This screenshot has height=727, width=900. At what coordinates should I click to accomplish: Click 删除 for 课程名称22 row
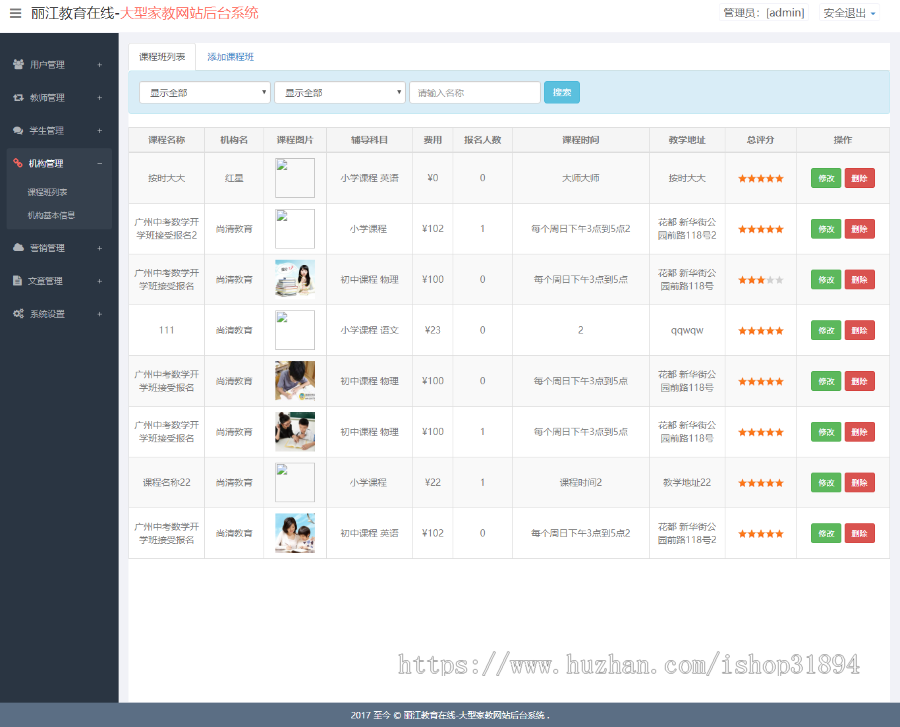point(859,483)
